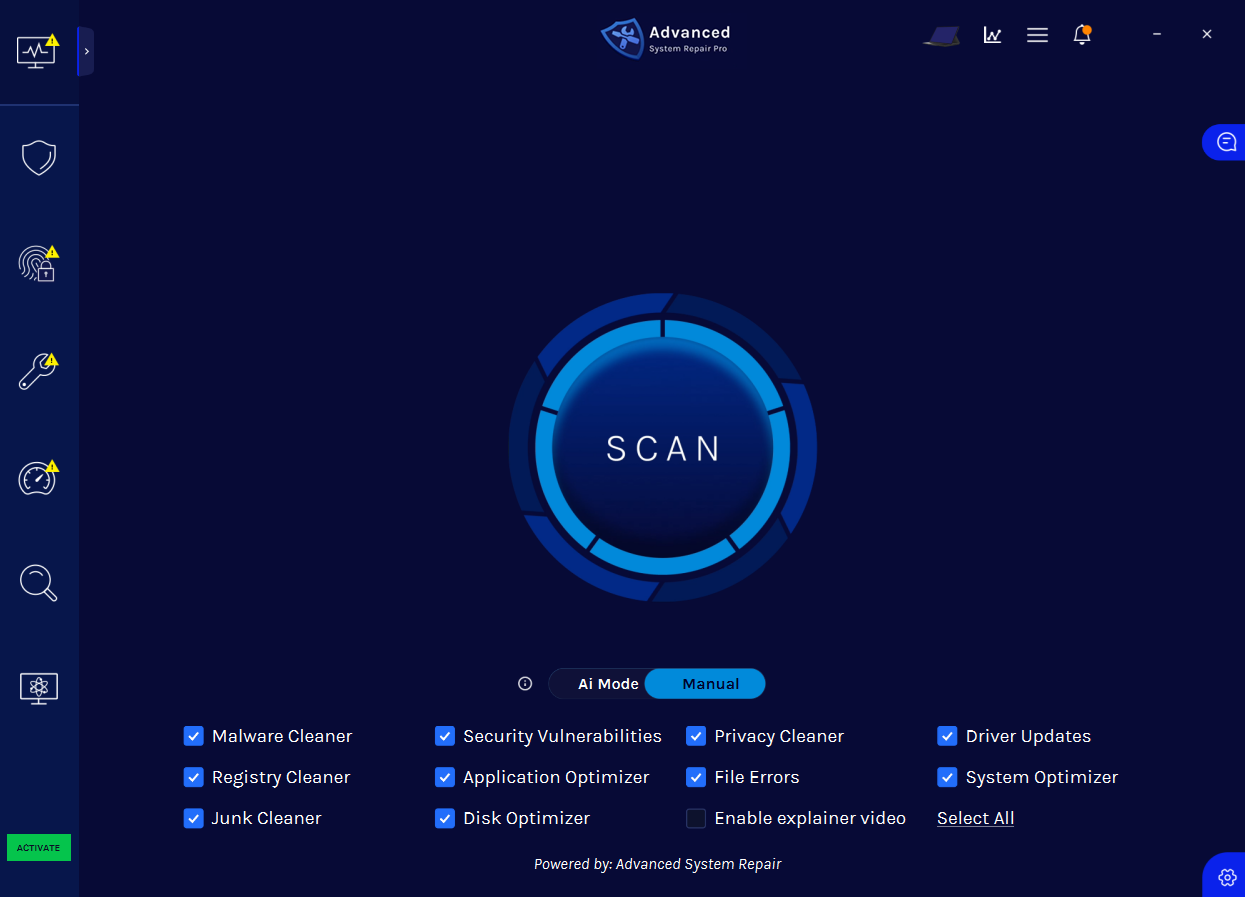
Task: Minimize the application window
Action: point(1157,34)
